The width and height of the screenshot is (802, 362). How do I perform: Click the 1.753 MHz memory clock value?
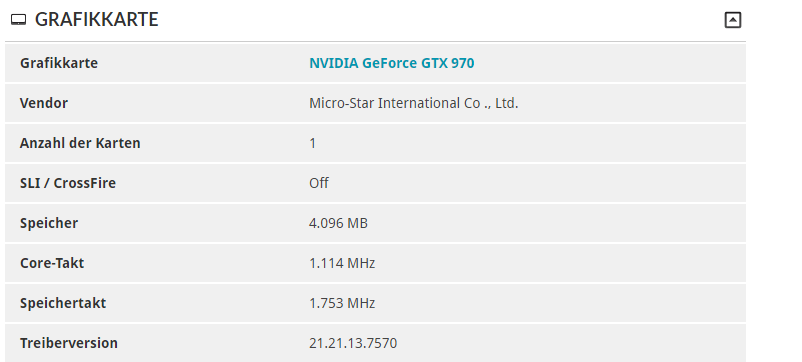pyautogui.click(x=342, y=303)
